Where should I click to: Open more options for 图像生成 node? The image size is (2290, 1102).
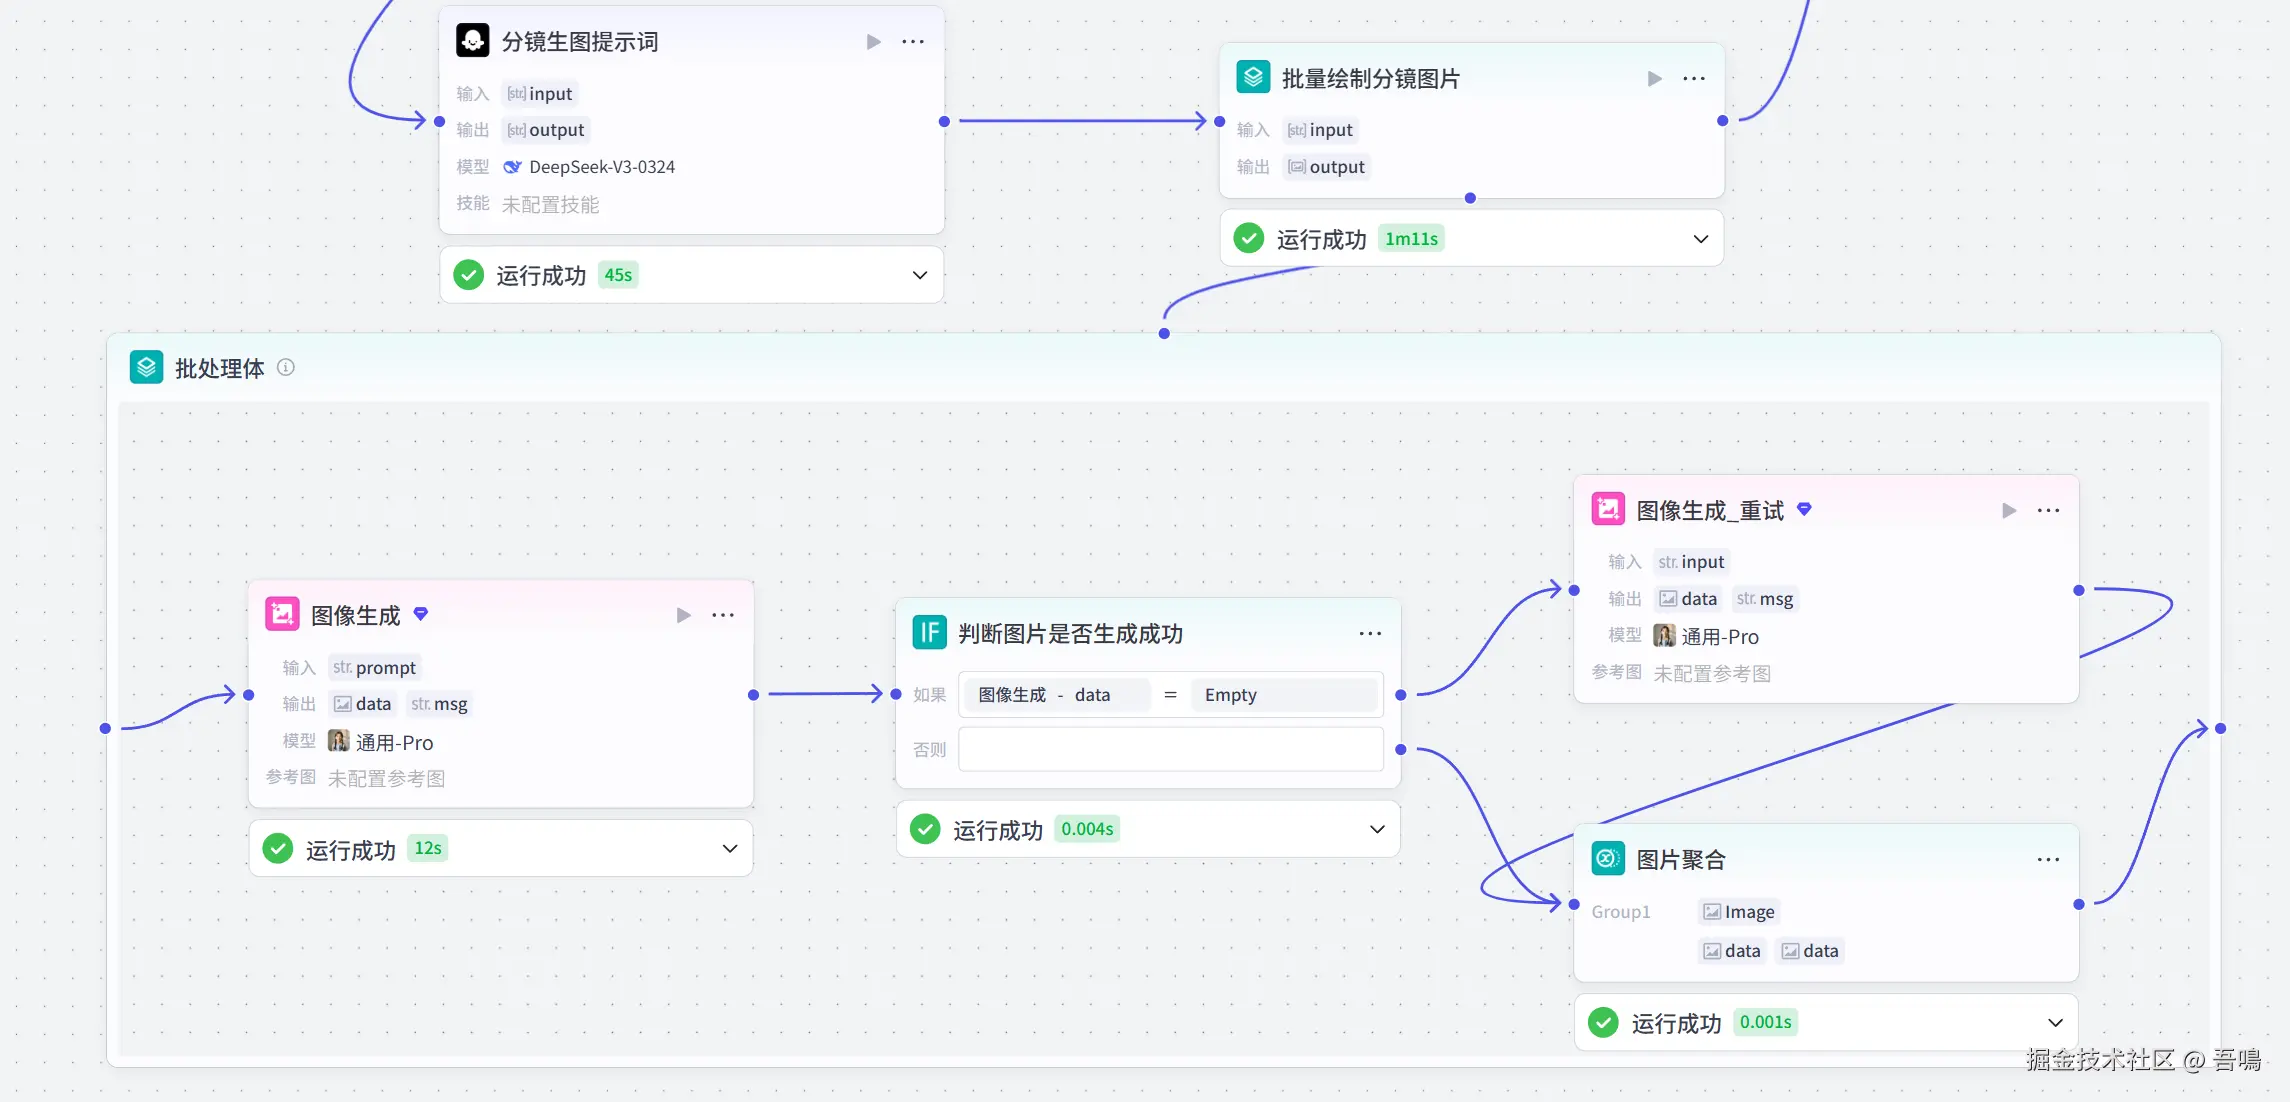[723, 615]
